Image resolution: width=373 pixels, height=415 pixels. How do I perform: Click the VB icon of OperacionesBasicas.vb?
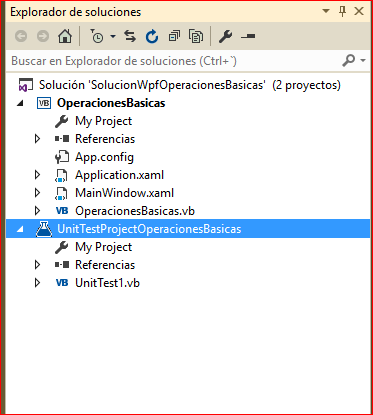pyautogui.click(x=62, y=211)
